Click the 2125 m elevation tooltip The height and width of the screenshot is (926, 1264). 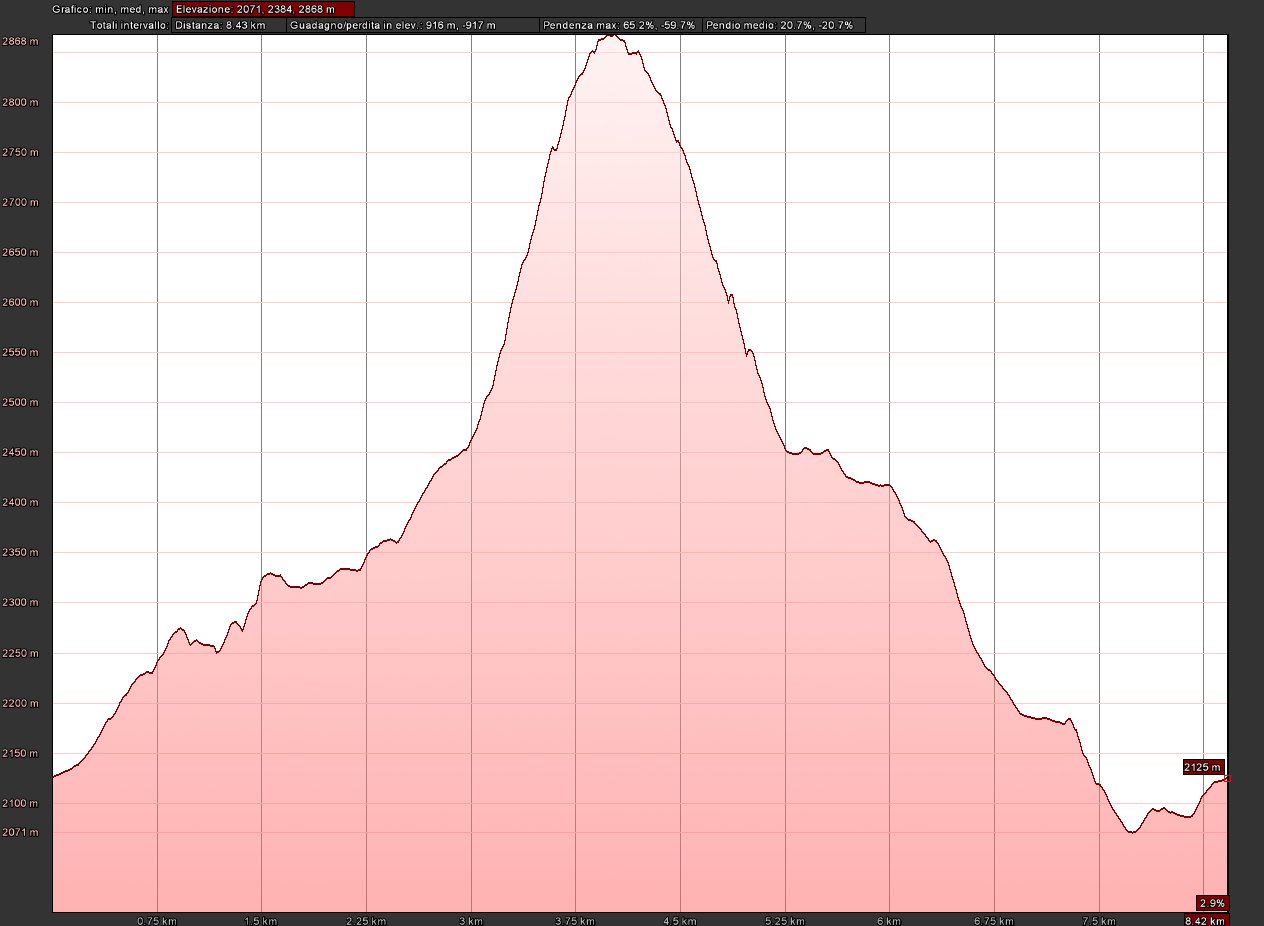(1203, 767)
